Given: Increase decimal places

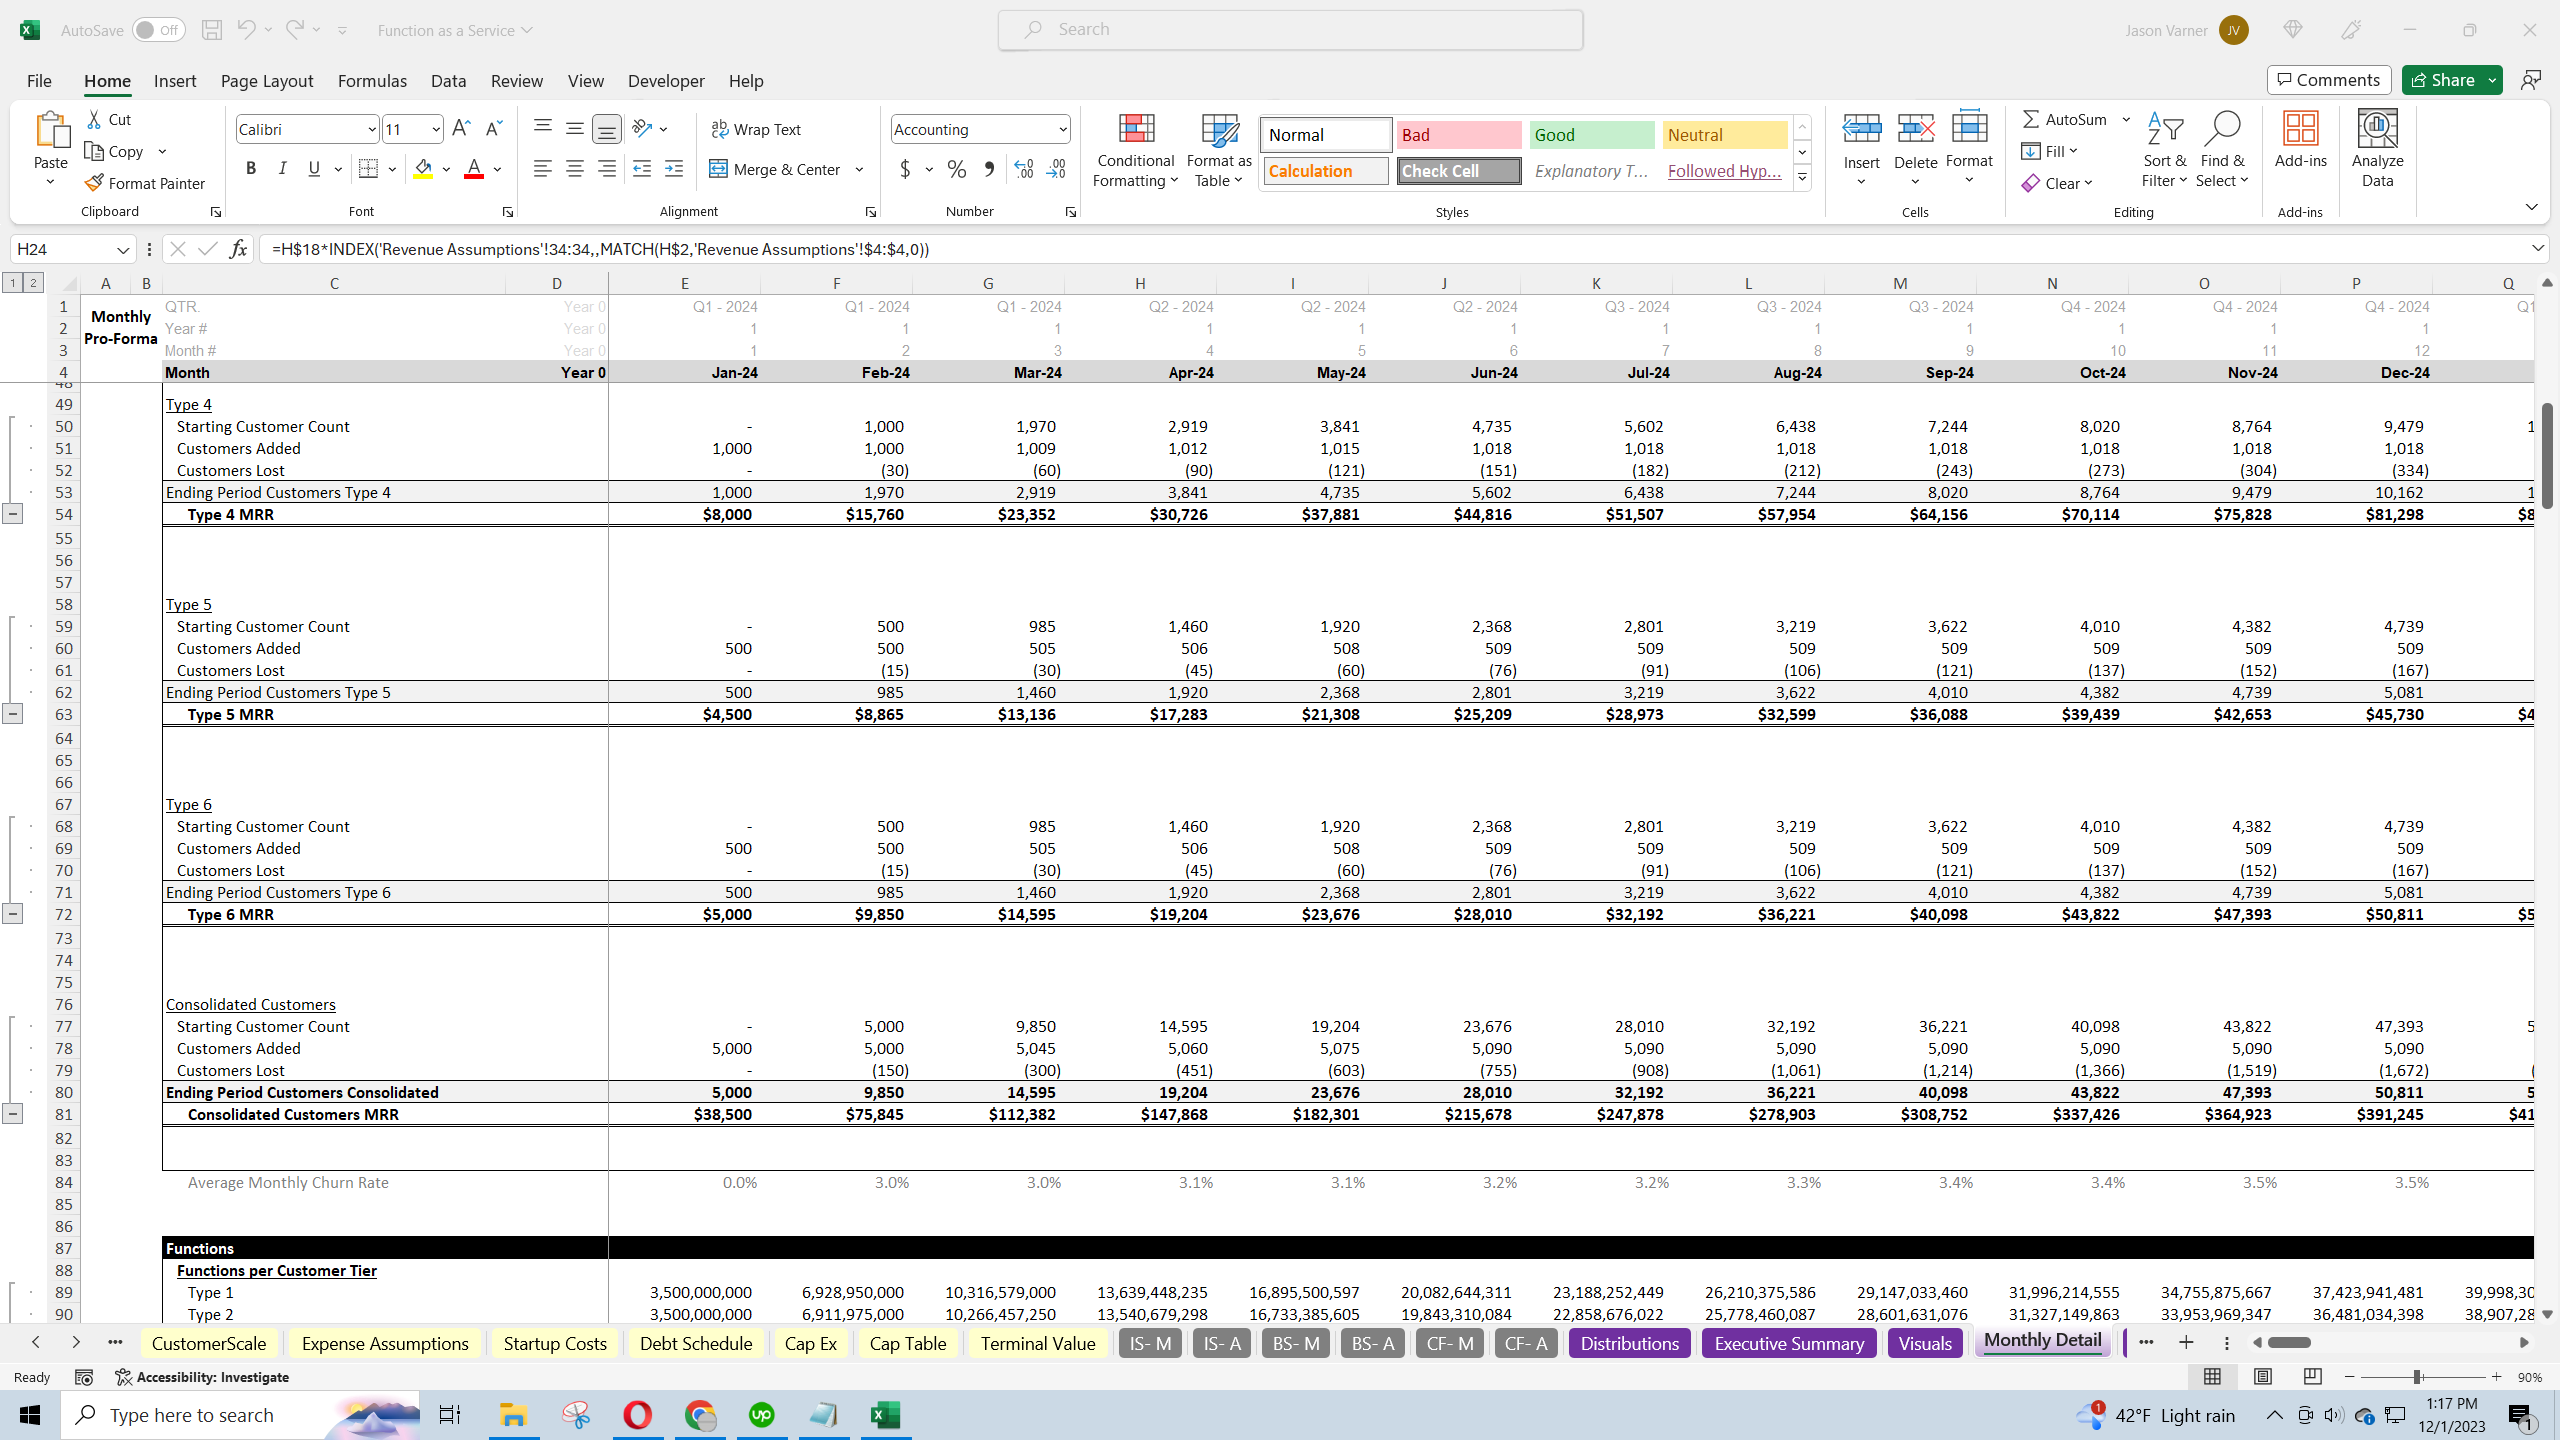Looking at the screenshot, I should (x=1024, y=169).
